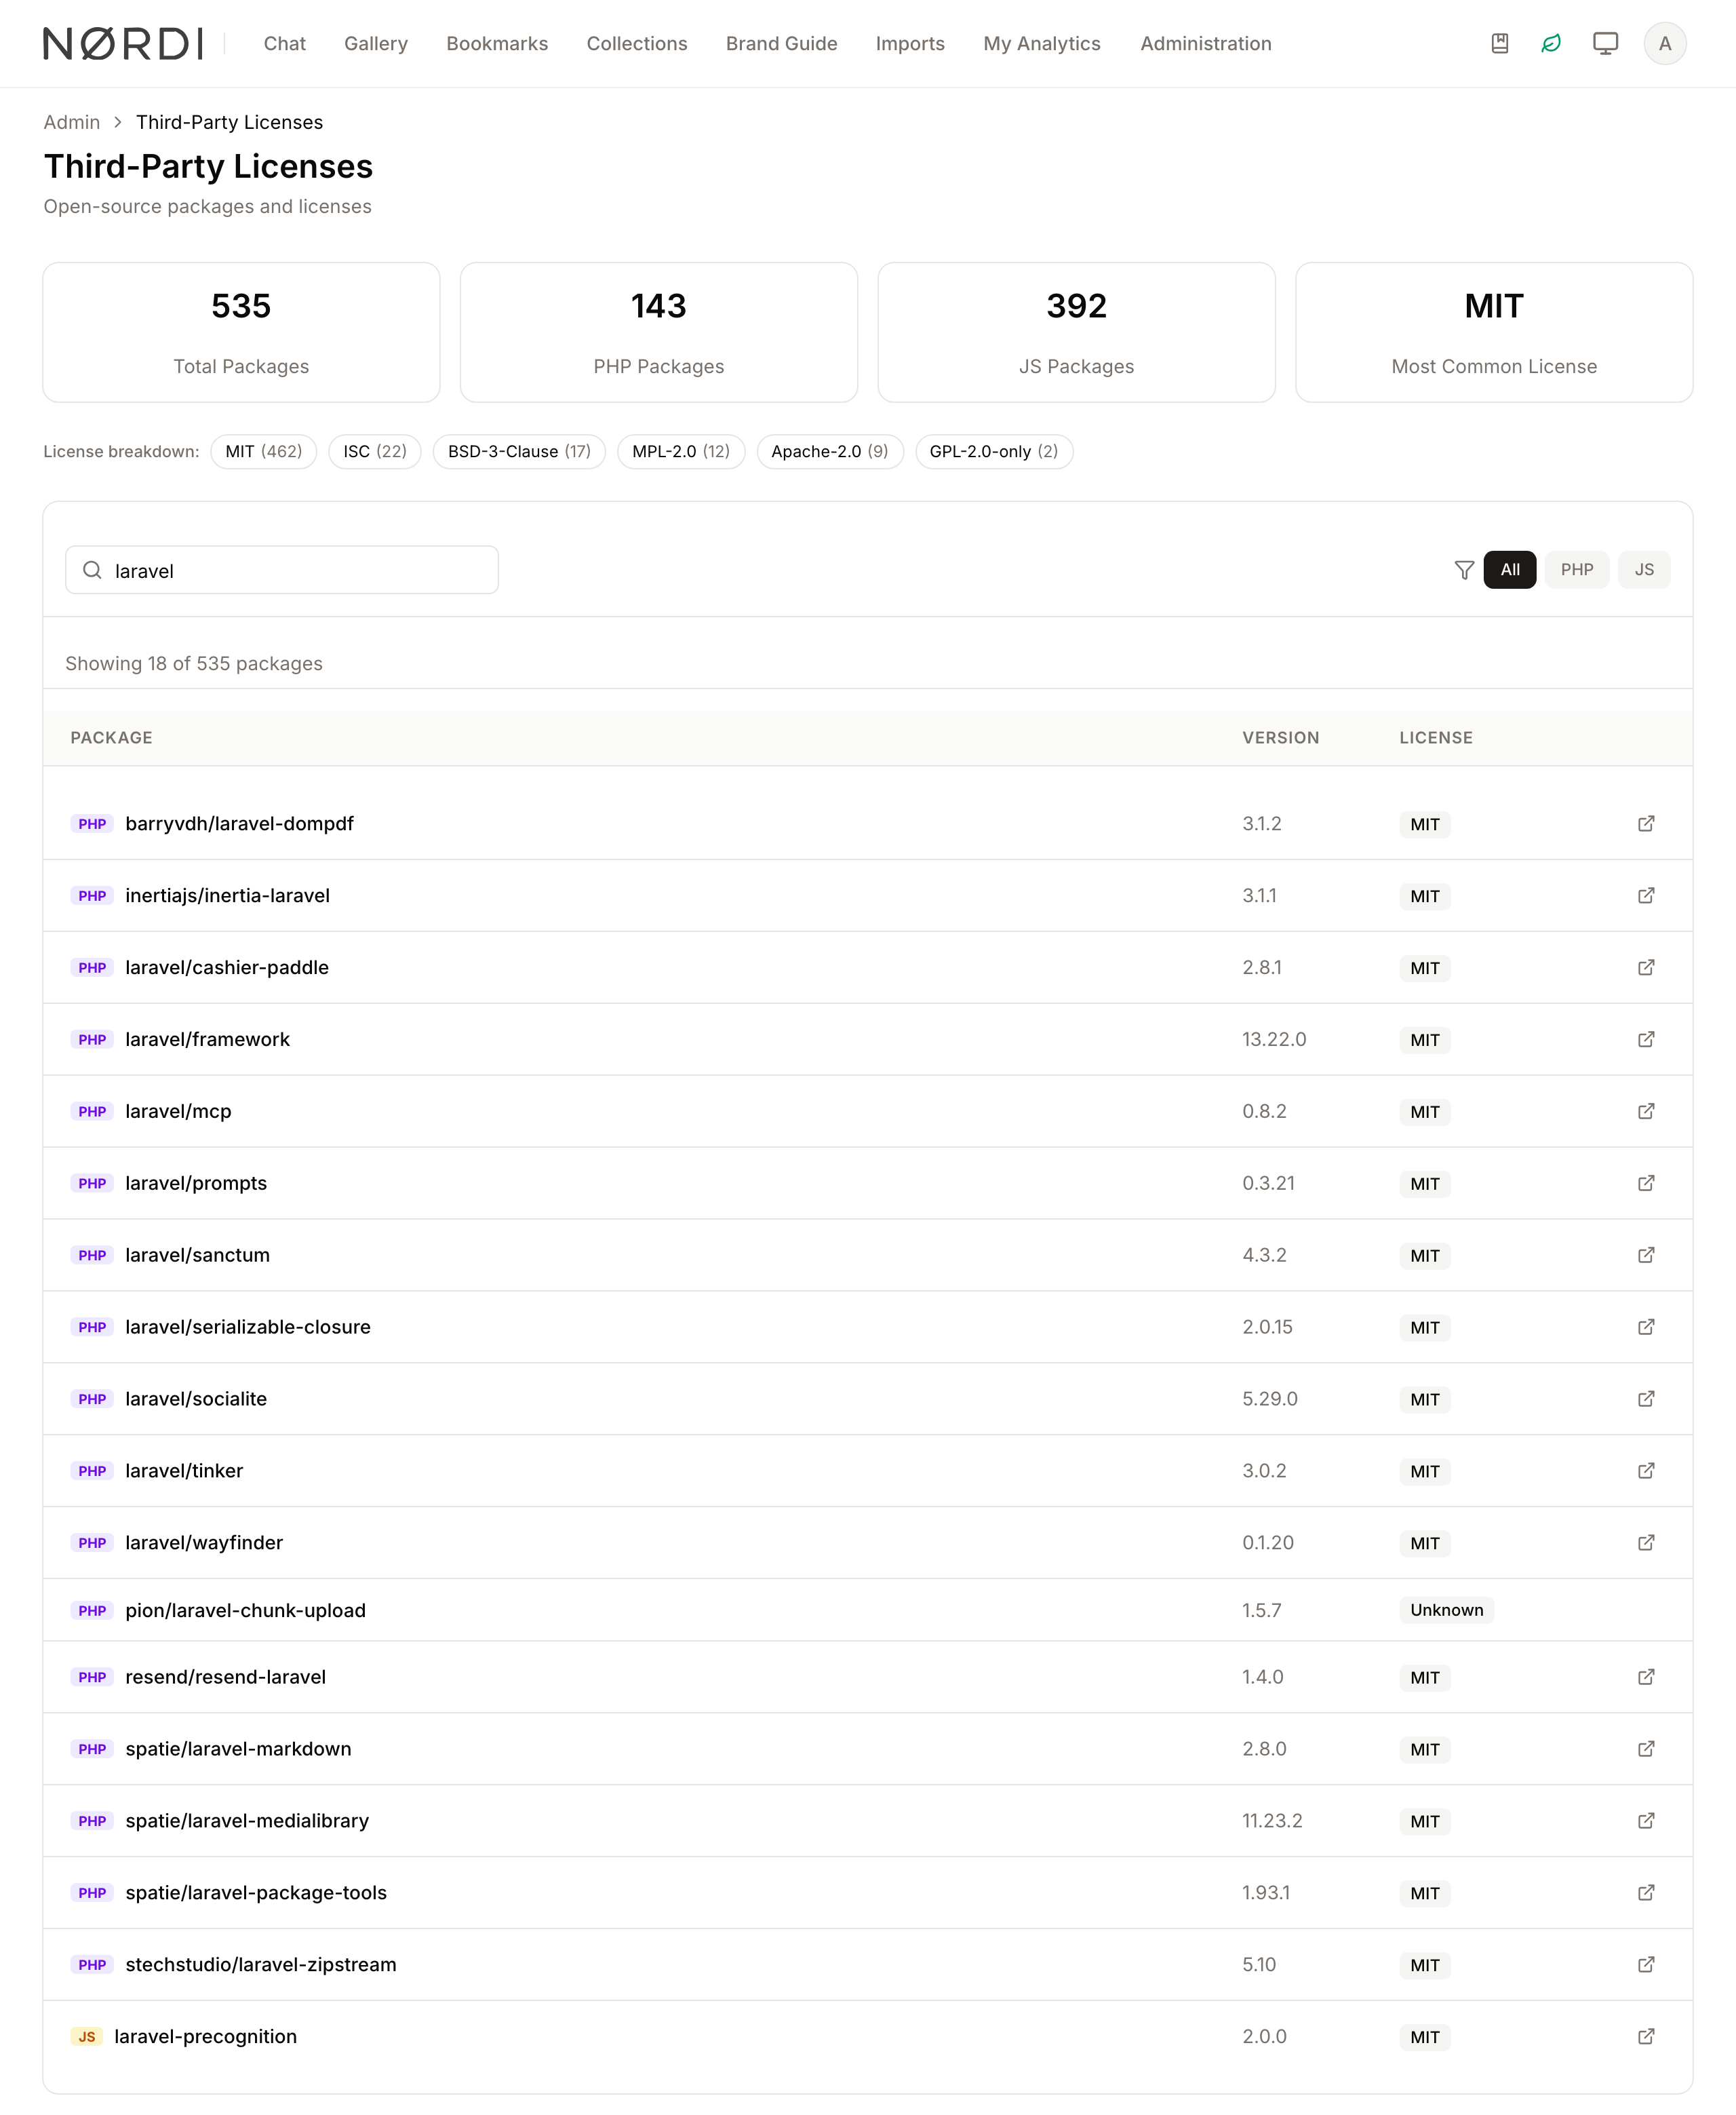Click 'Showing 18 of 535 packages' text

pyautogui.click(x=194, y=664)
